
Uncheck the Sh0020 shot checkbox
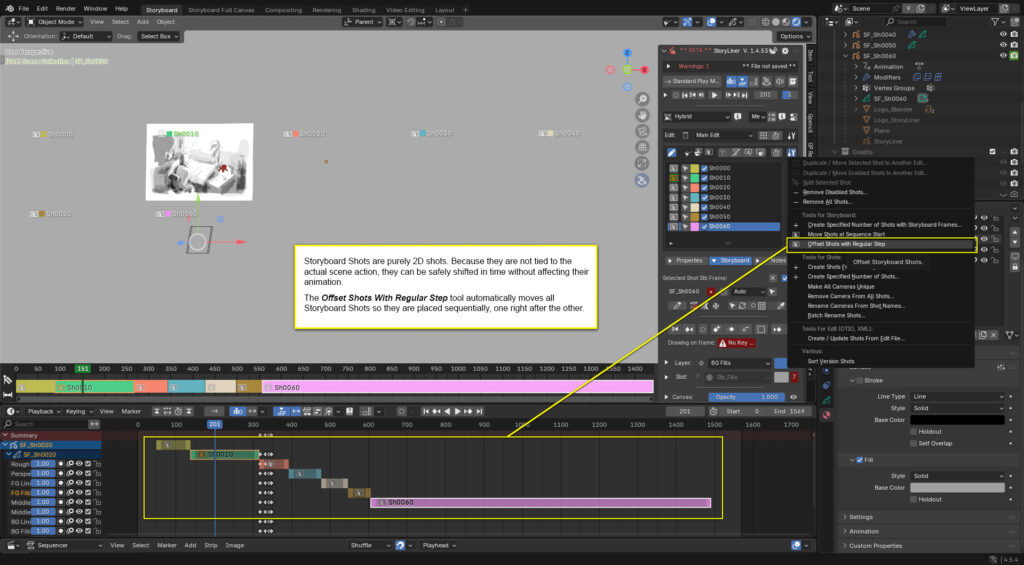[705, 187]
